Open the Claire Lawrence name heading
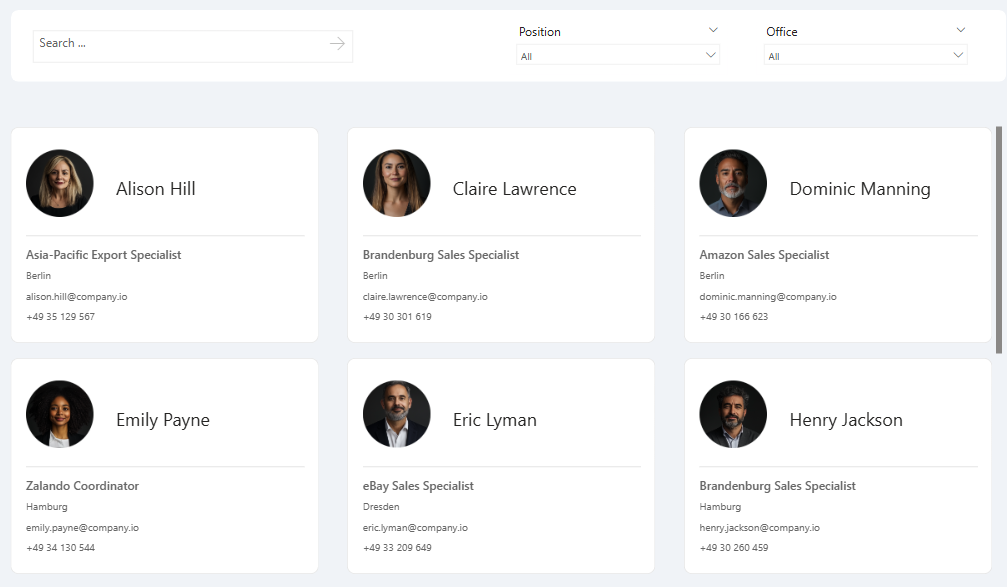 pyautogui.click(x=514, y=189)
